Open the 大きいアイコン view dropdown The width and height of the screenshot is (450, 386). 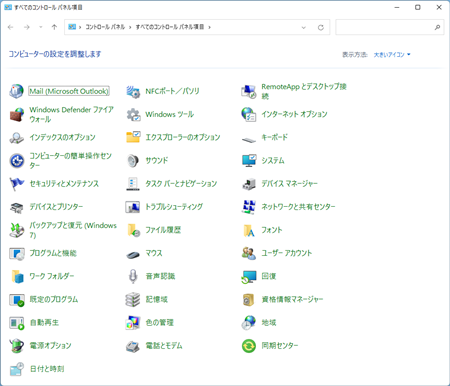tap(392, 54)
